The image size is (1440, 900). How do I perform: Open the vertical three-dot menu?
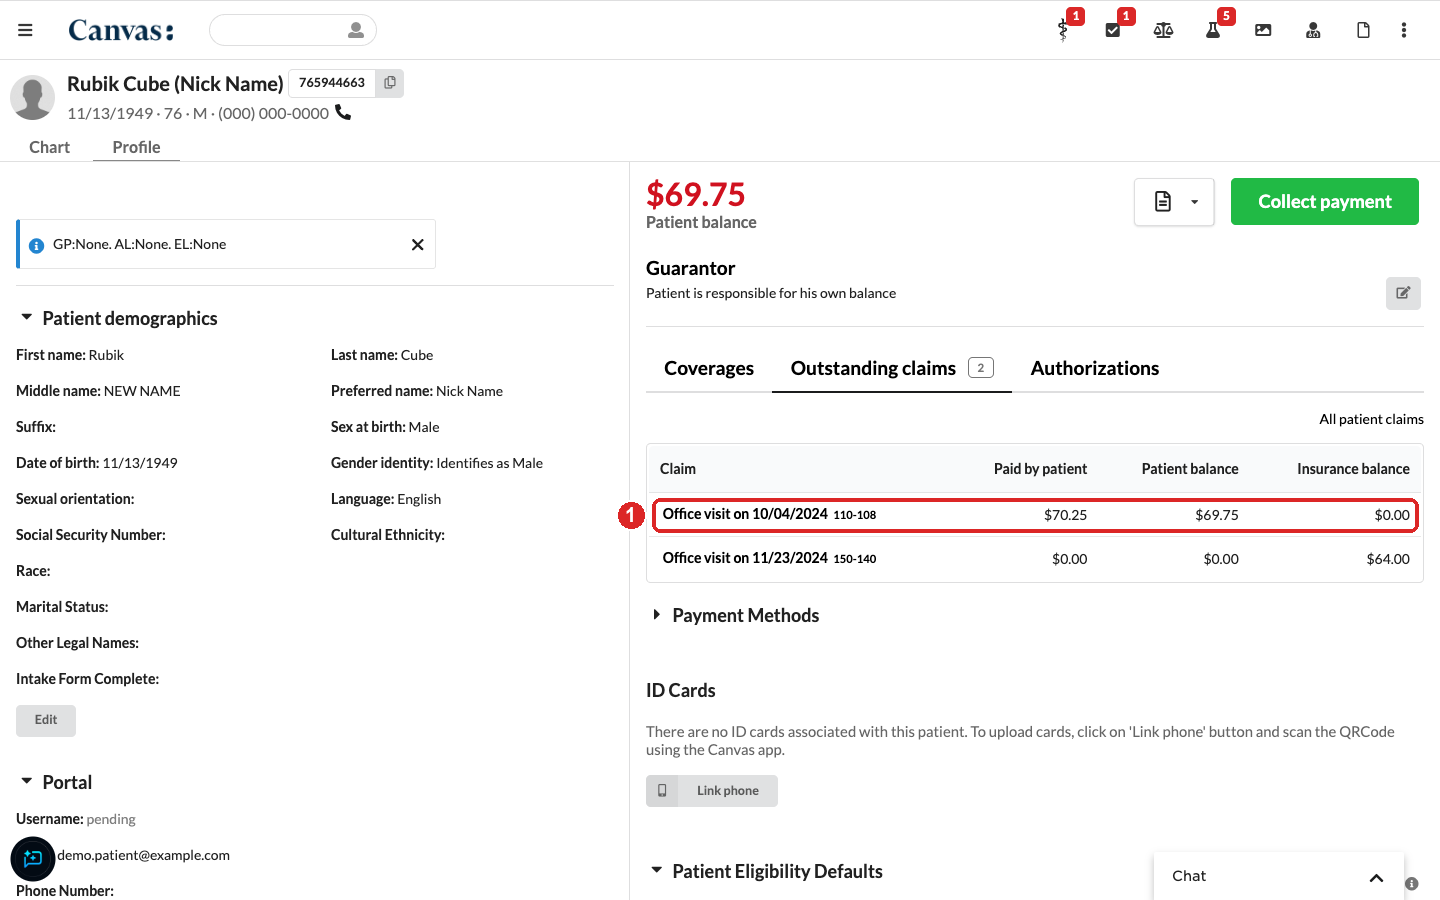click(1404, 30)
